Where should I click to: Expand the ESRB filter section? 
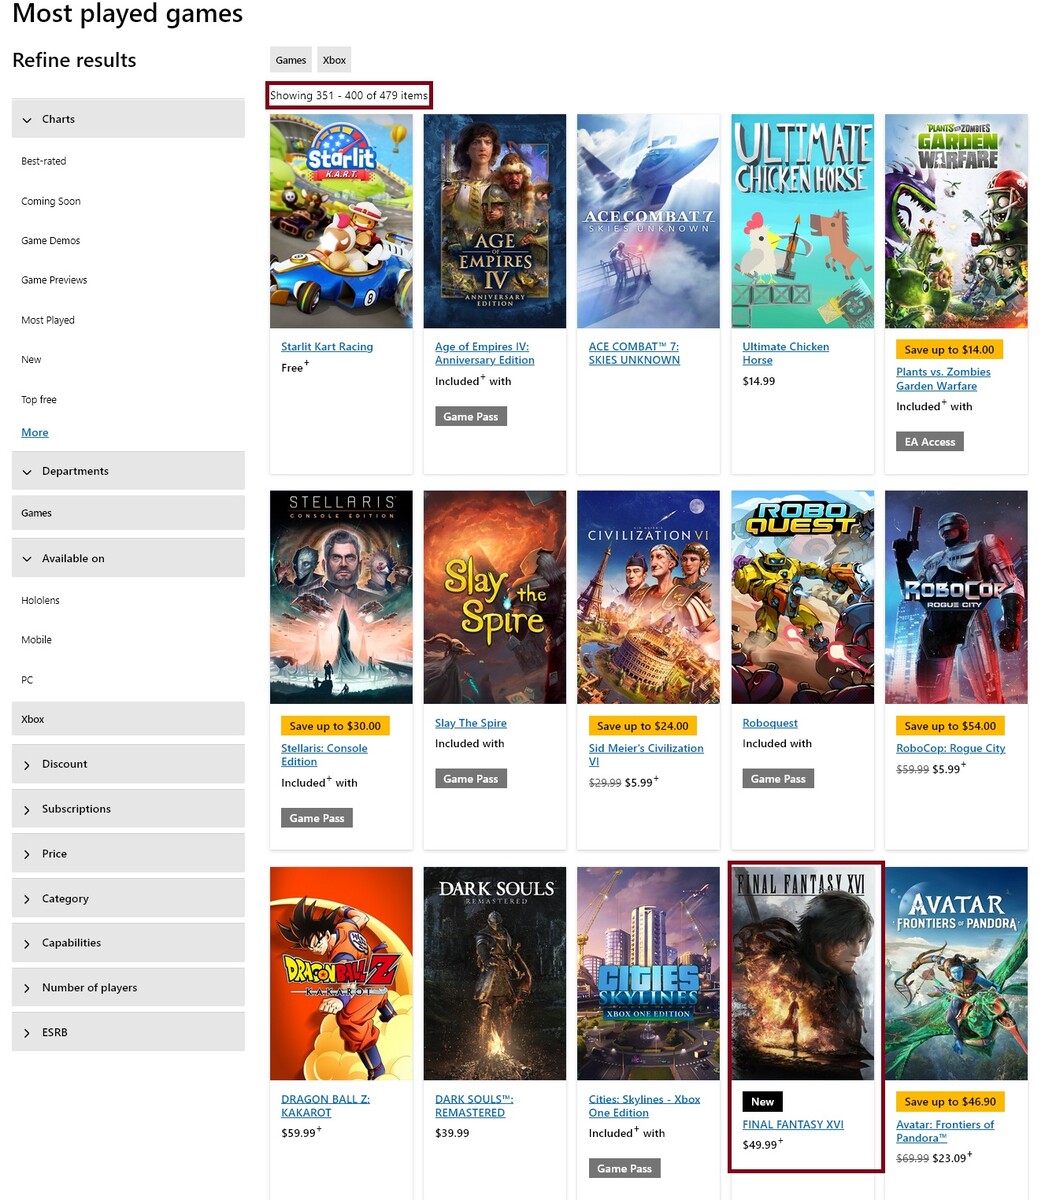point(128,1032)
